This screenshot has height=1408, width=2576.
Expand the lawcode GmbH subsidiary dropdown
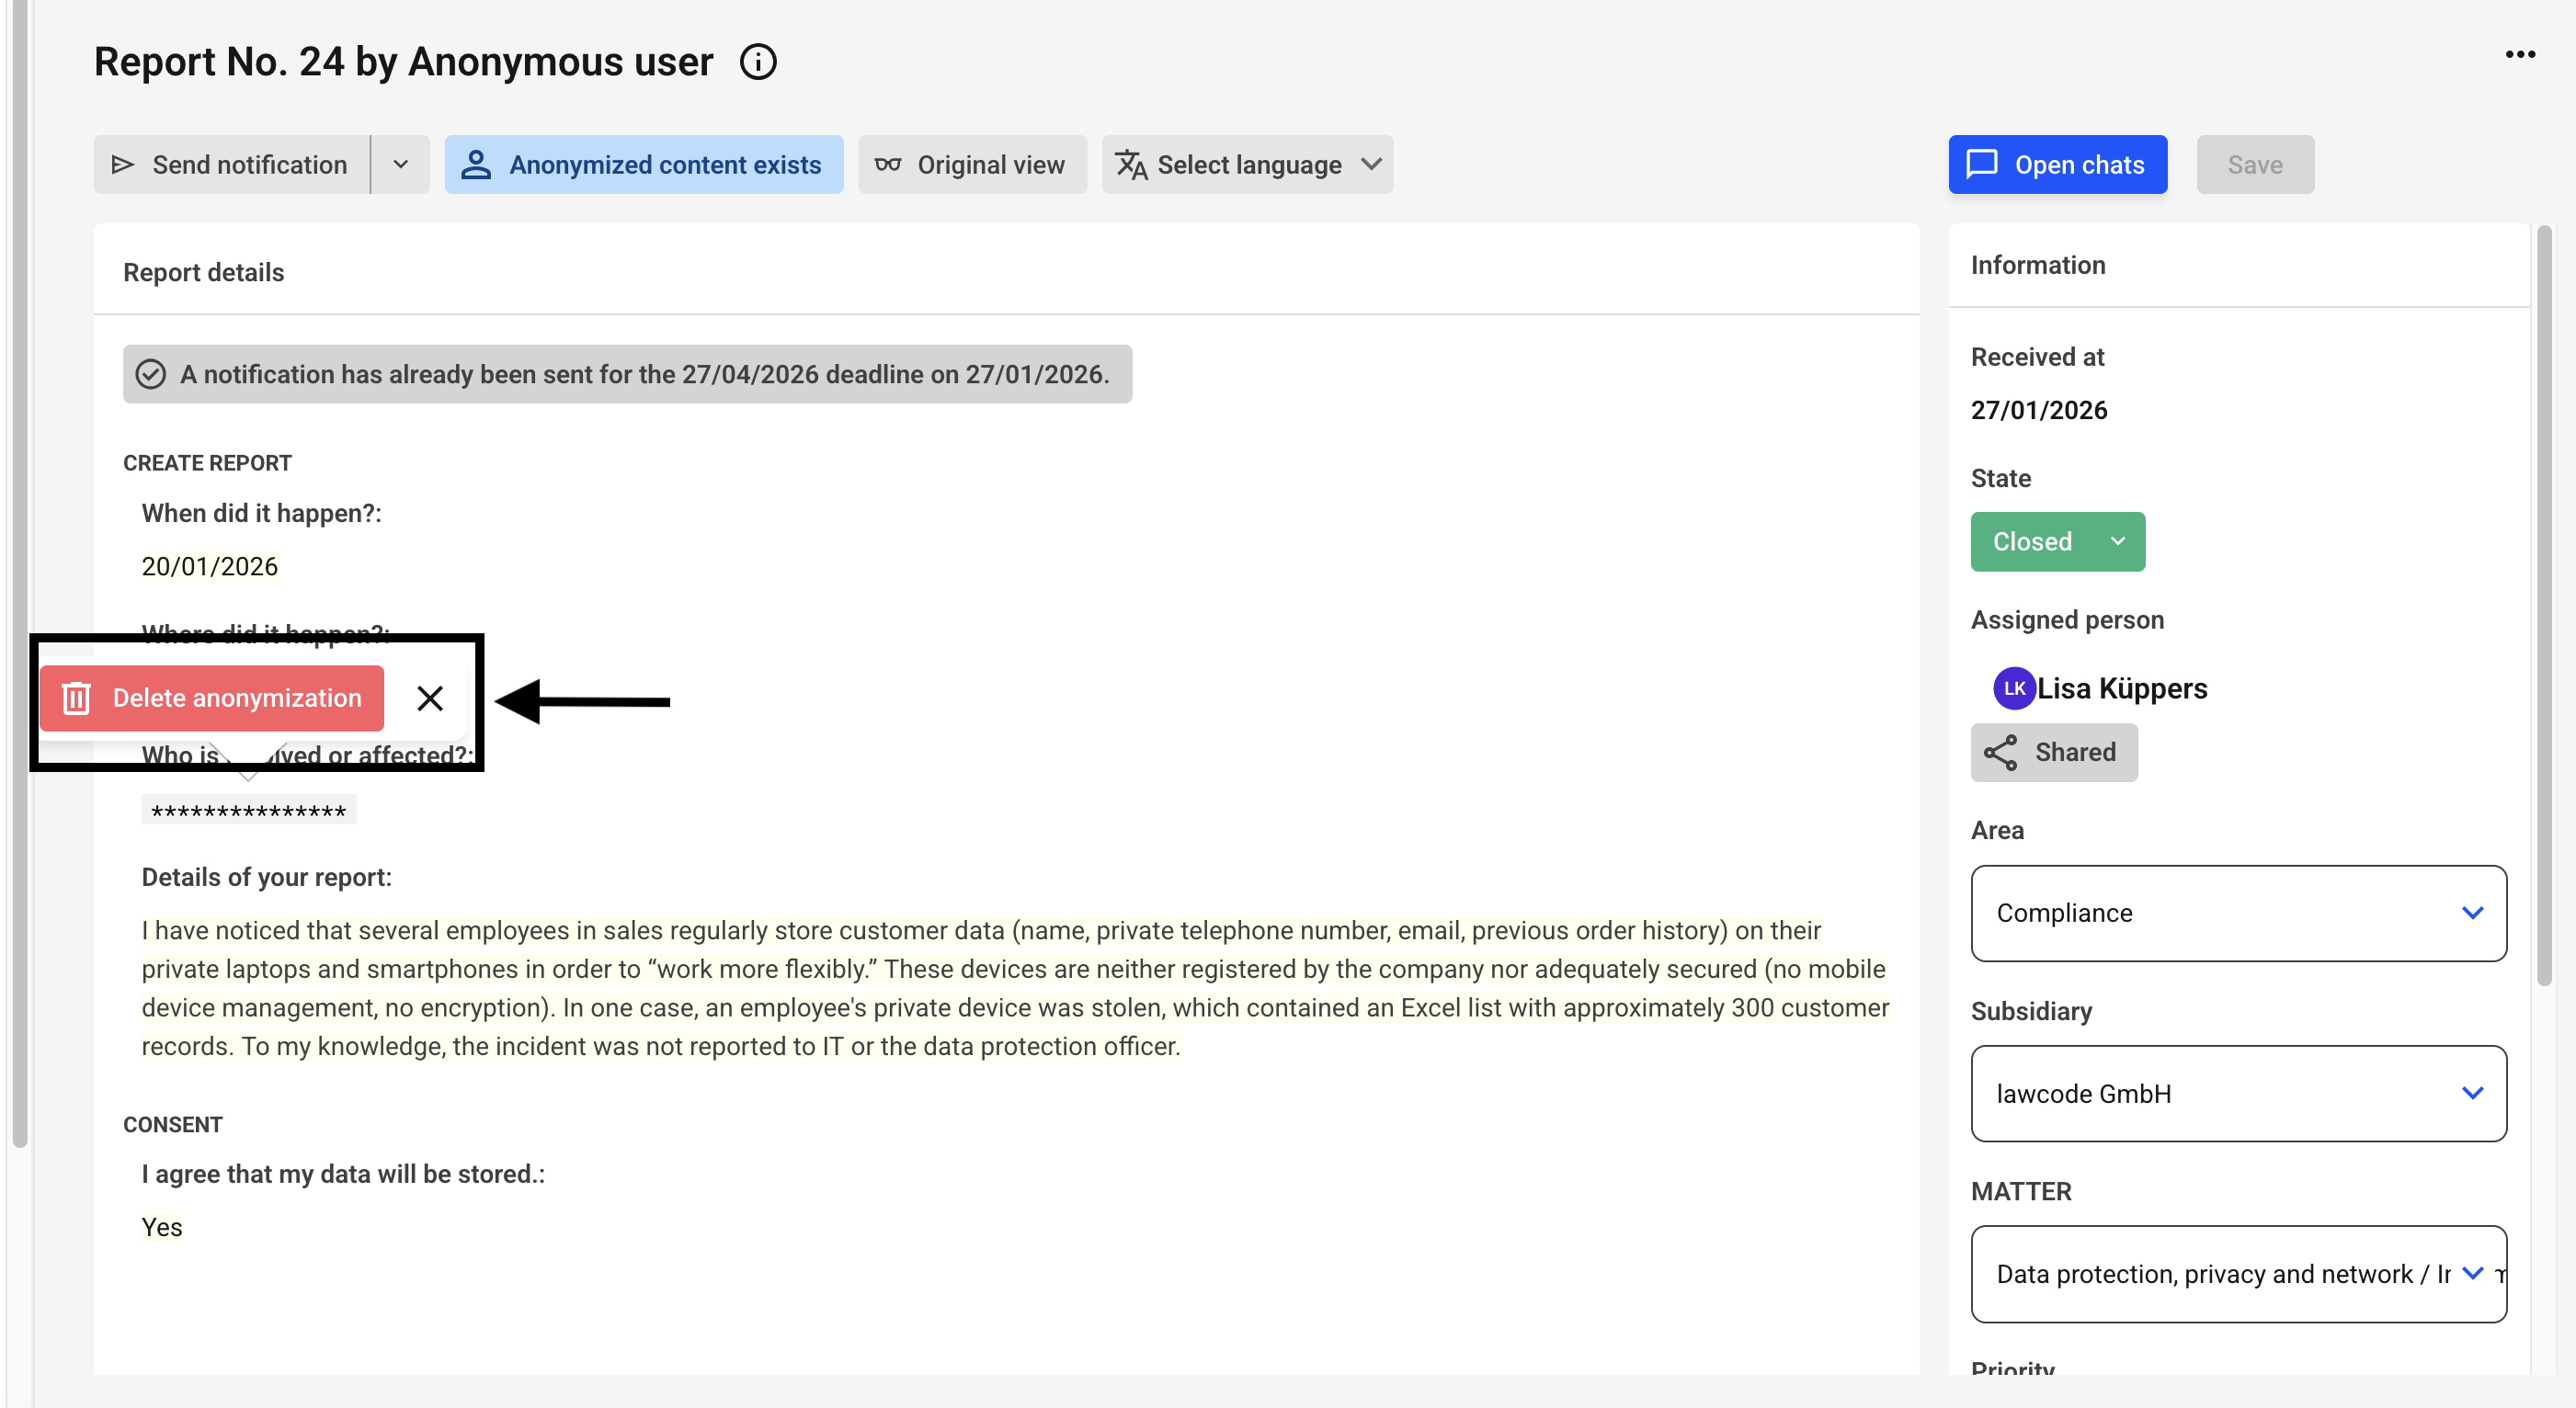click(x=2237, y=1093)
